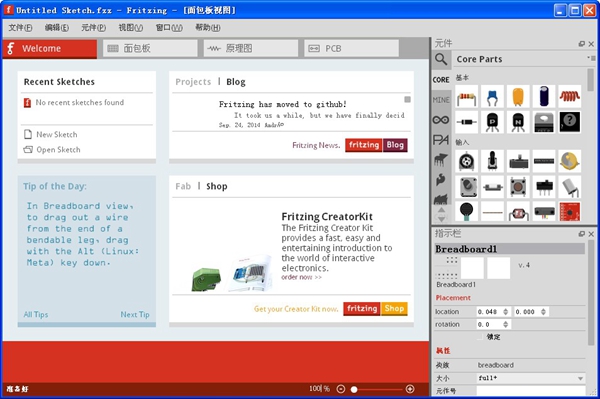Pick the resistor part
Viewport: 600px width, 399px height.
(467, 96)
